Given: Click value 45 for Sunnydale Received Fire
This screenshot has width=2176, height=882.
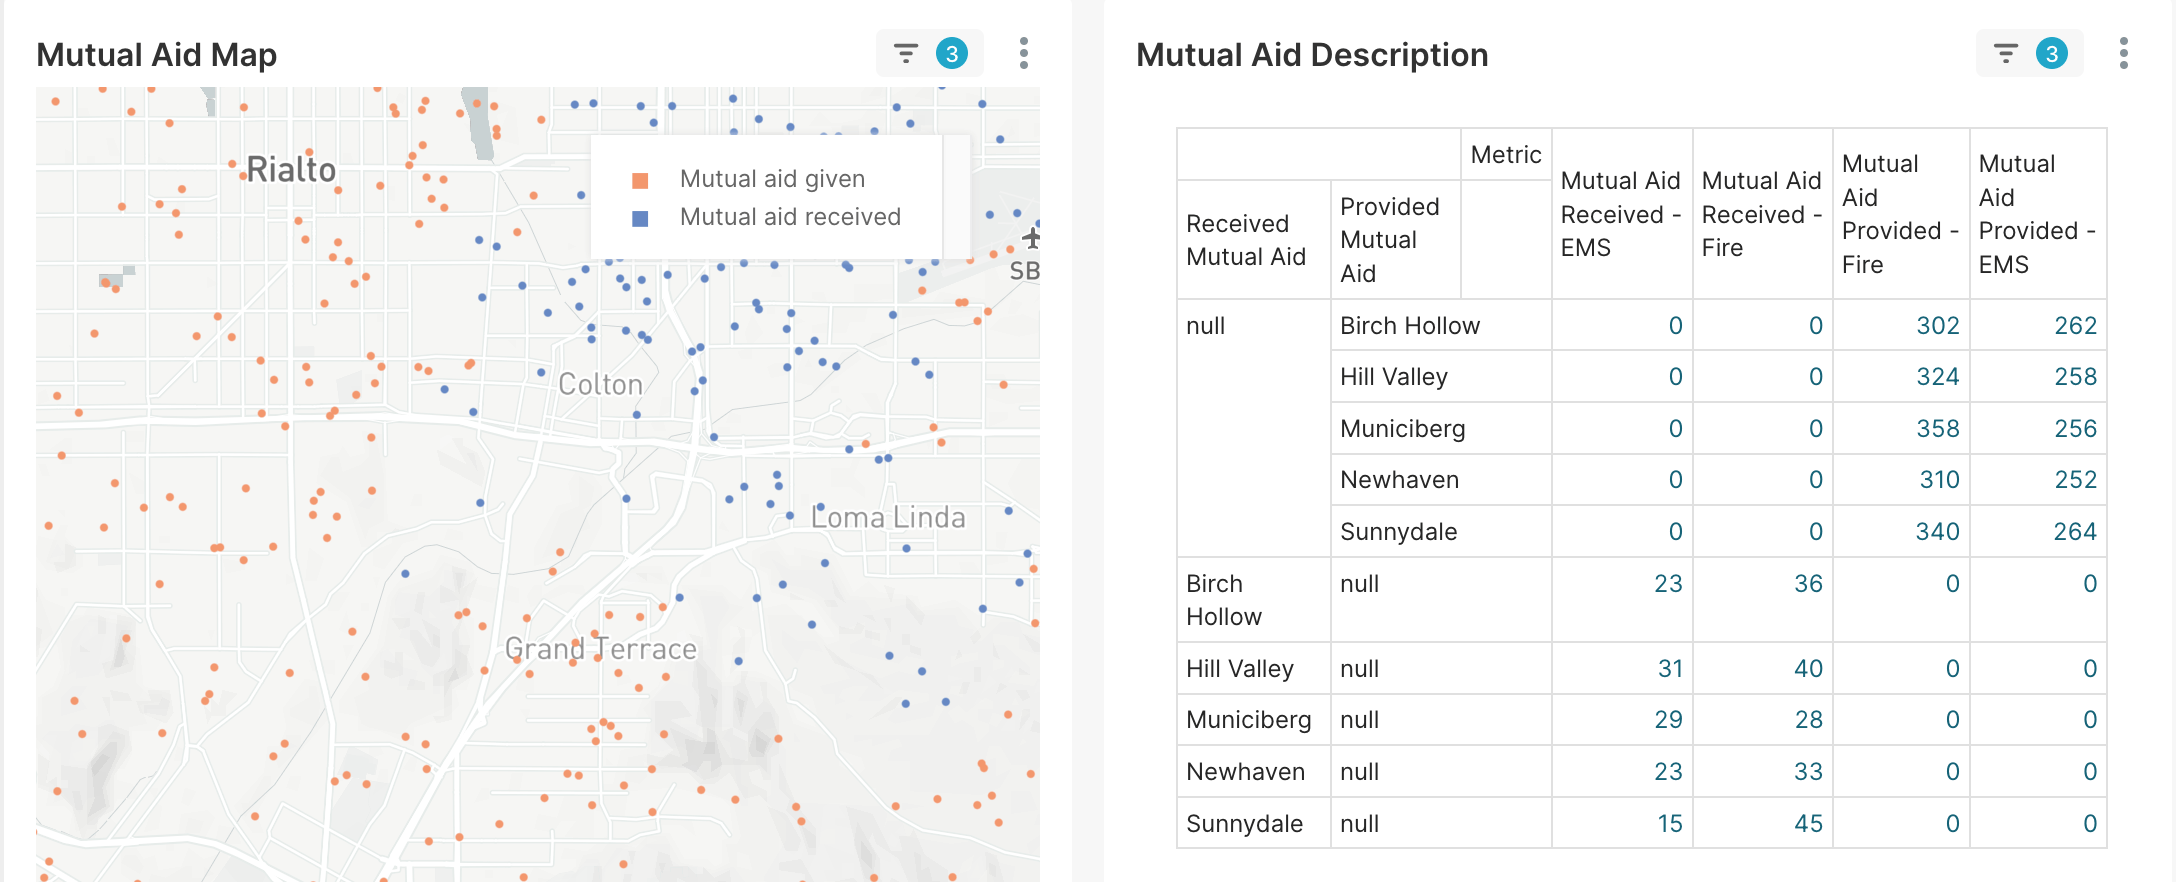Looking at the screenshot, I should point(1807,824).
